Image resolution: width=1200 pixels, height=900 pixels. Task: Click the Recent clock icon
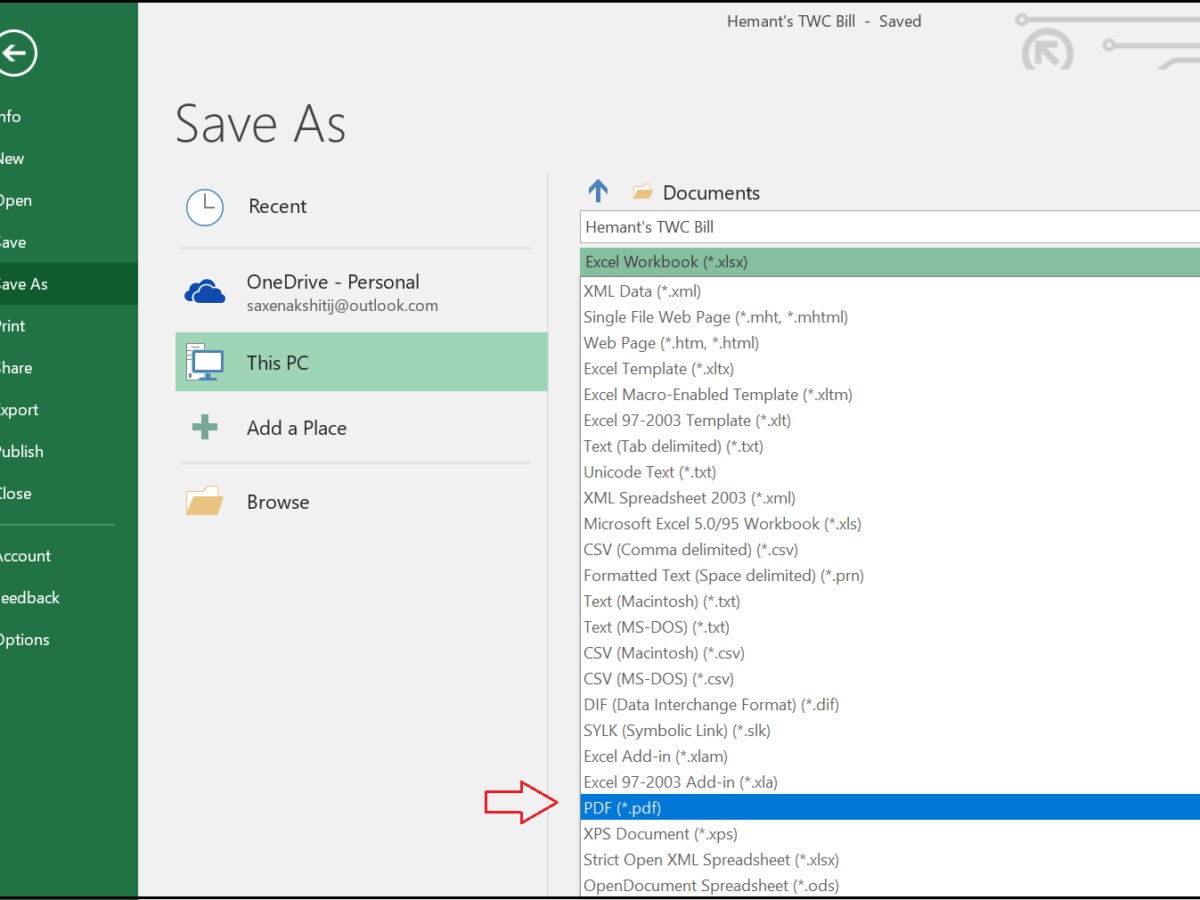tap(205, 207)
